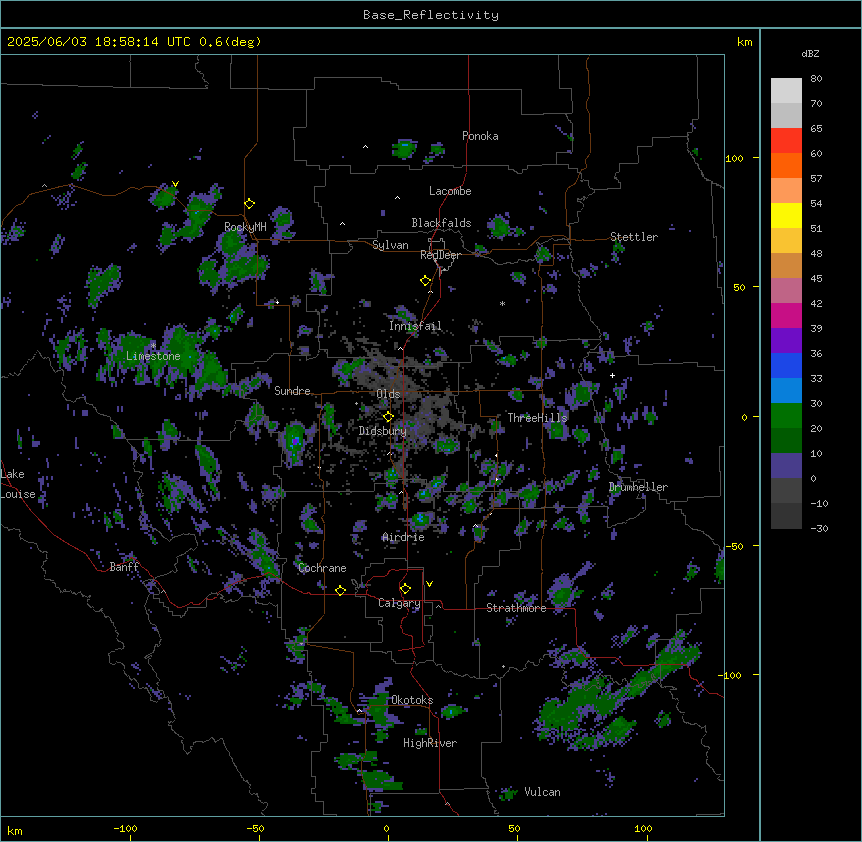Screen dimensions: 862x842
Task: Pick the magenta 39-42 dBZ legend swatch
Action: pyautogui.click(x=786, y=315)
